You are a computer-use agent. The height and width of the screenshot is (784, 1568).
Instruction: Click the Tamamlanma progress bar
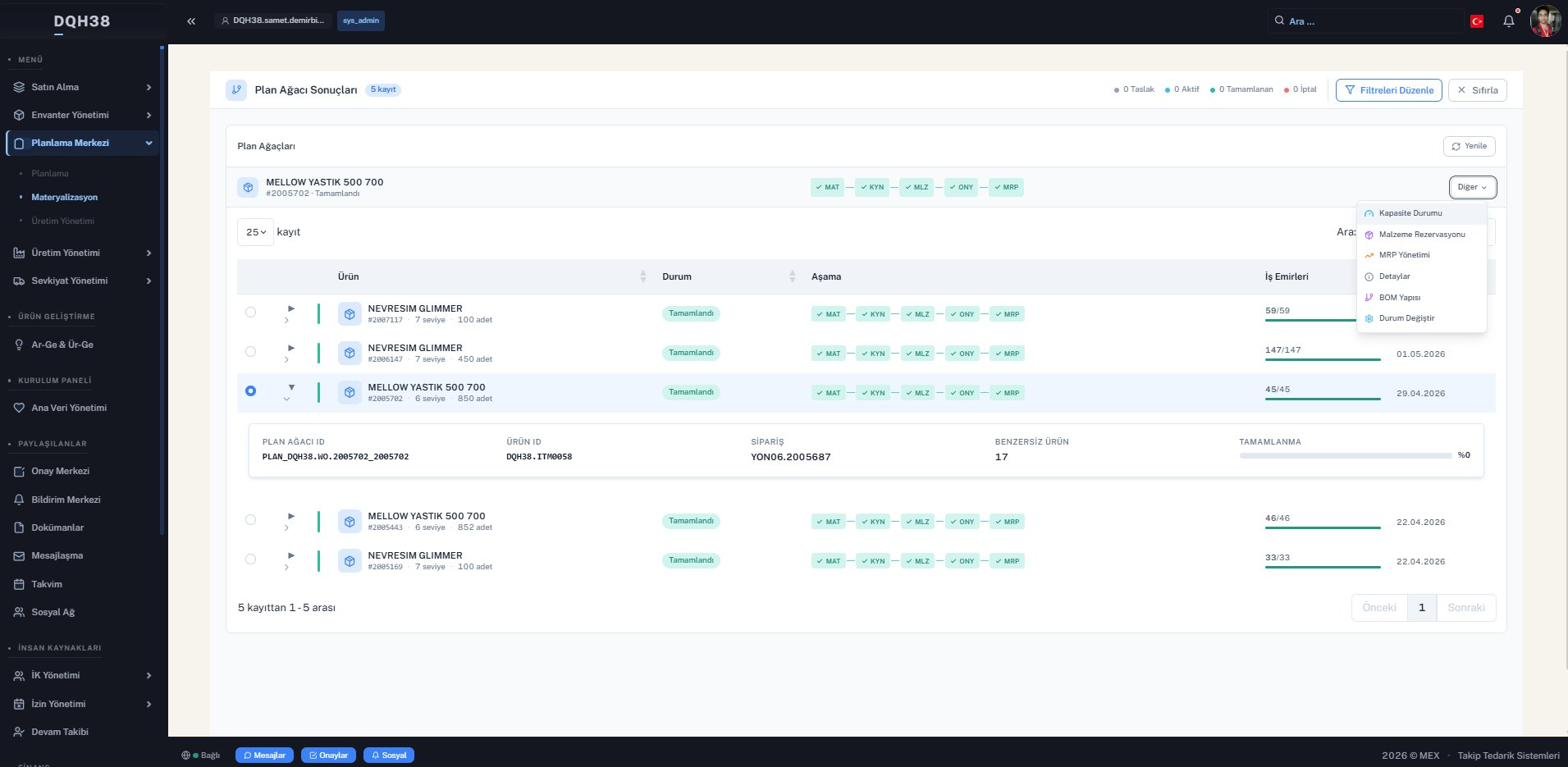tap(1345, 456)
